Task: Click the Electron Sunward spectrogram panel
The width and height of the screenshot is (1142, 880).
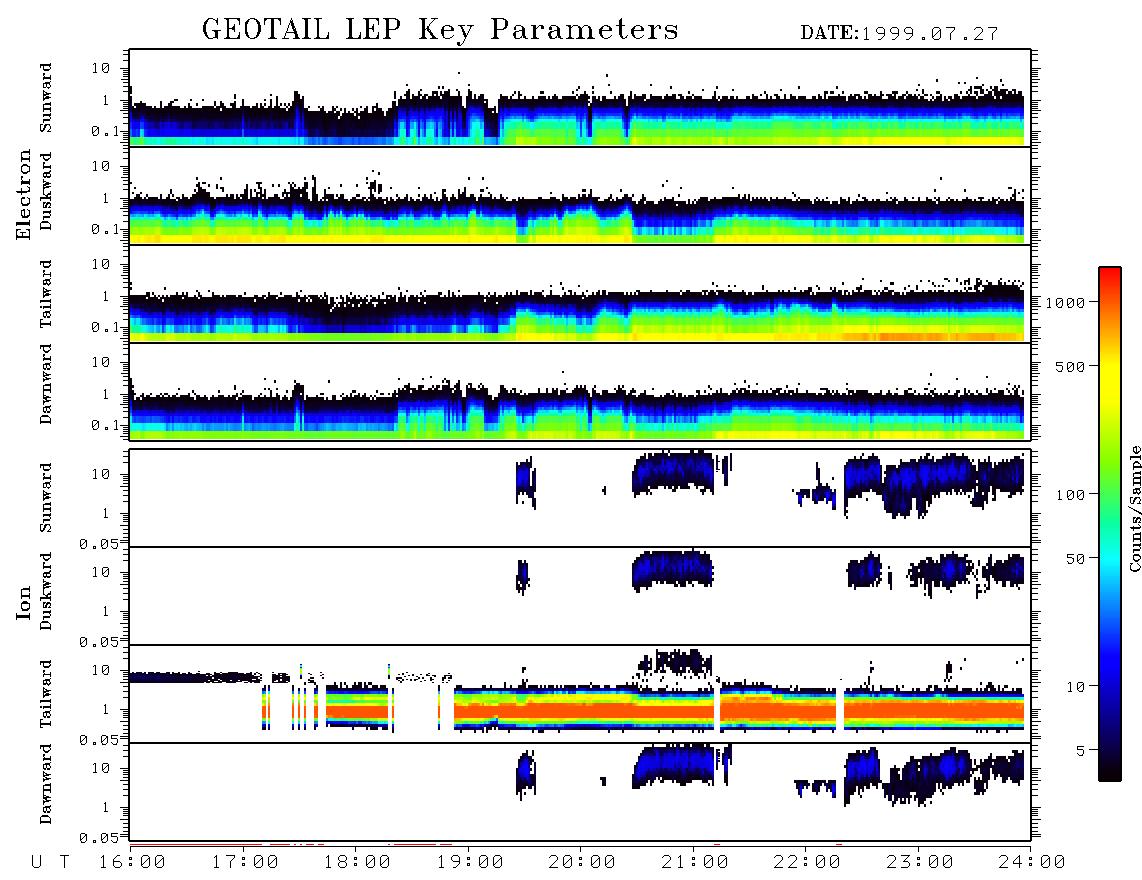Action: (580, 98)
